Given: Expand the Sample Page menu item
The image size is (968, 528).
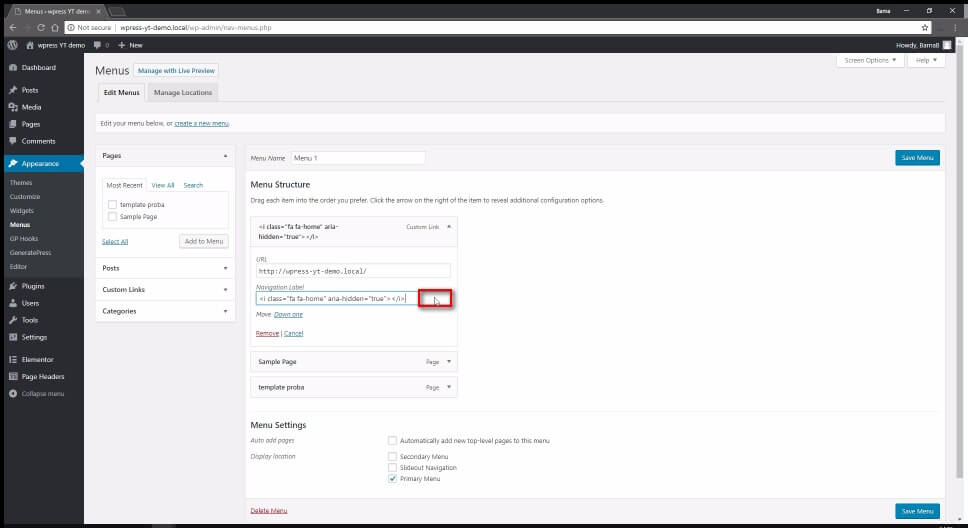Looking at the screenshot, I should pyautogui.click(x=449, y=362).
